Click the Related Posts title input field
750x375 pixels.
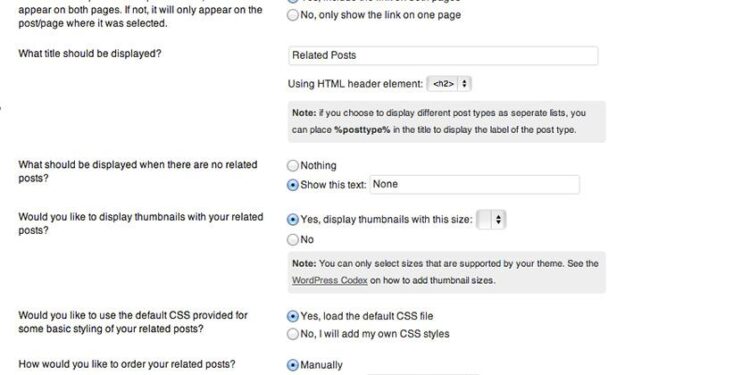pyautogui.click(x=443, y=55)
